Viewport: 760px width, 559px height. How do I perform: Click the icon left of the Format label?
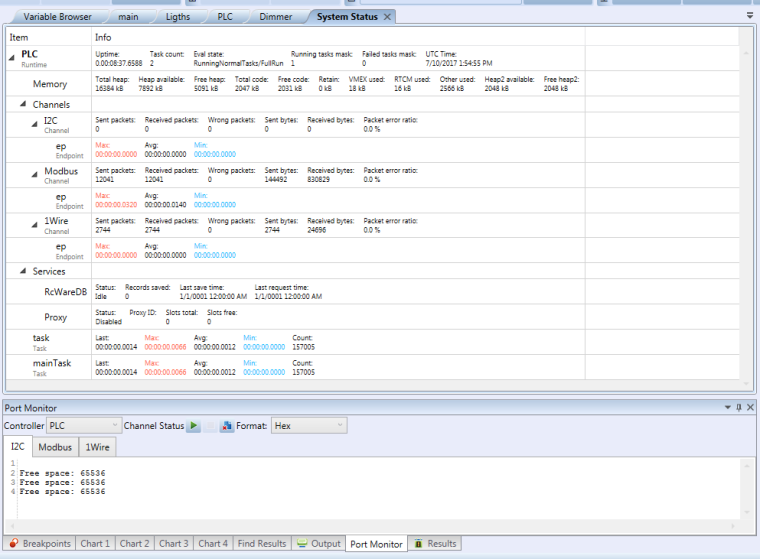coord(226,426)
